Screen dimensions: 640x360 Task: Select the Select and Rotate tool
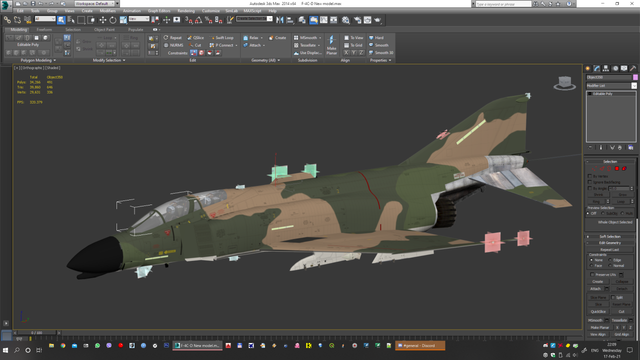click(x=113, y=20)
